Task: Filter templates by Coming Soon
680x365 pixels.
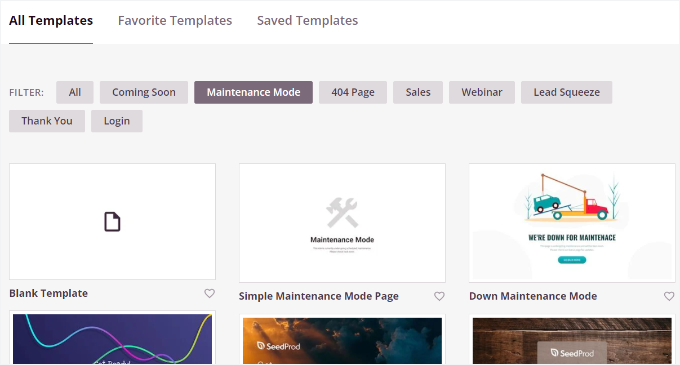Action: [x=144, y=92]
